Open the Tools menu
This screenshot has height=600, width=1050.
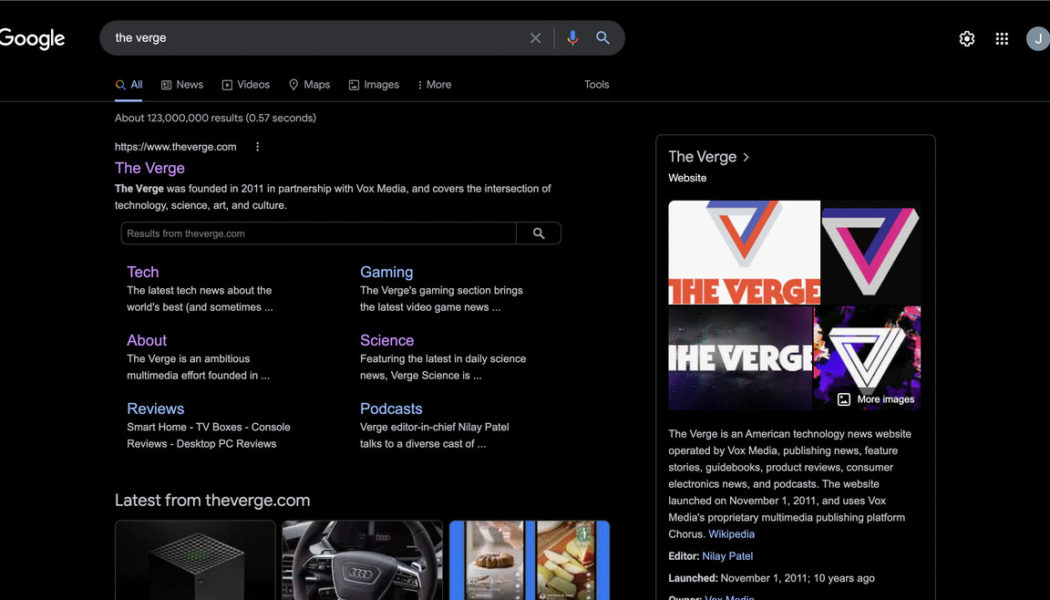[596, 84]
